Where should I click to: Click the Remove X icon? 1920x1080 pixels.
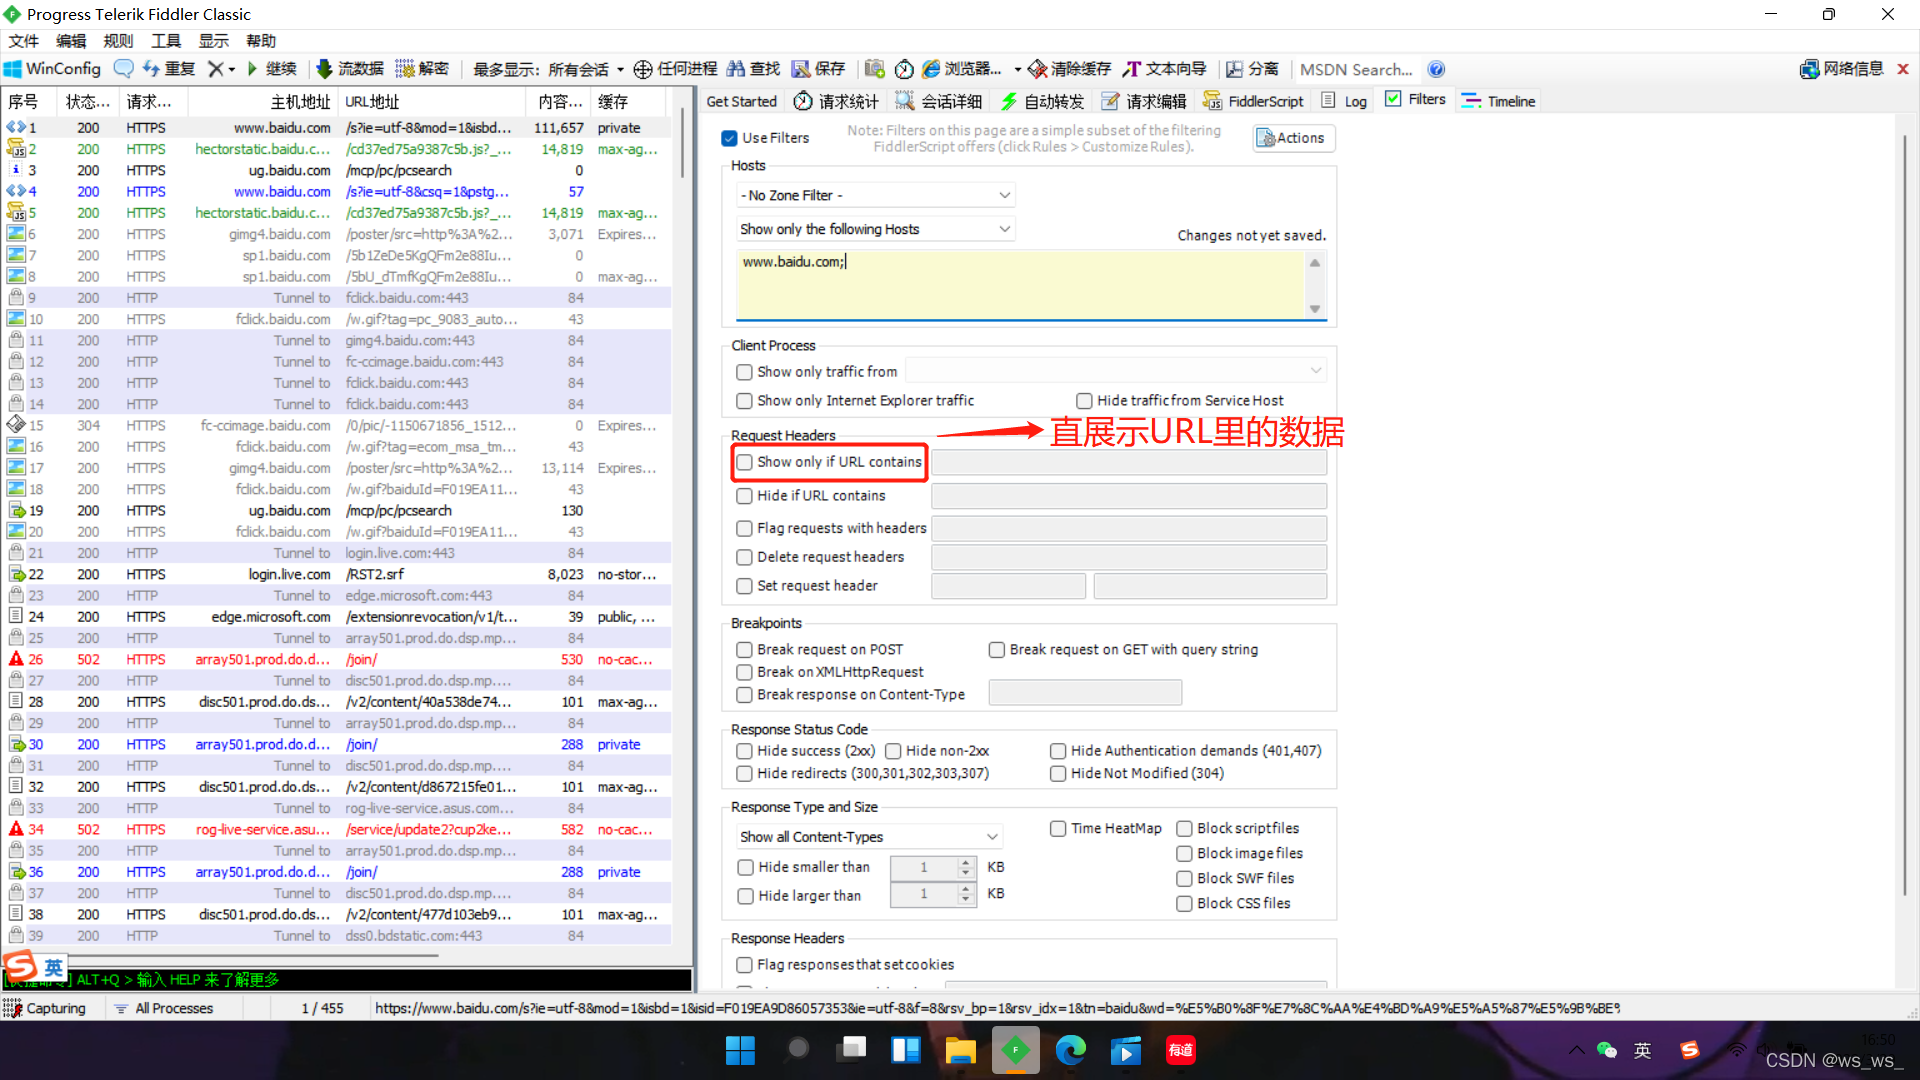point(215,69)
